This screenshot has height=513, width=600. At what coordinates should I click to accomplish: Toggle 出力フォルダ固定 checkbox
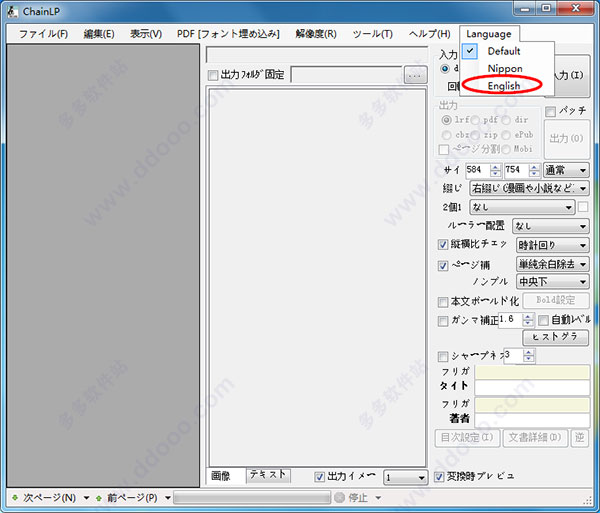tap(213, 75)
